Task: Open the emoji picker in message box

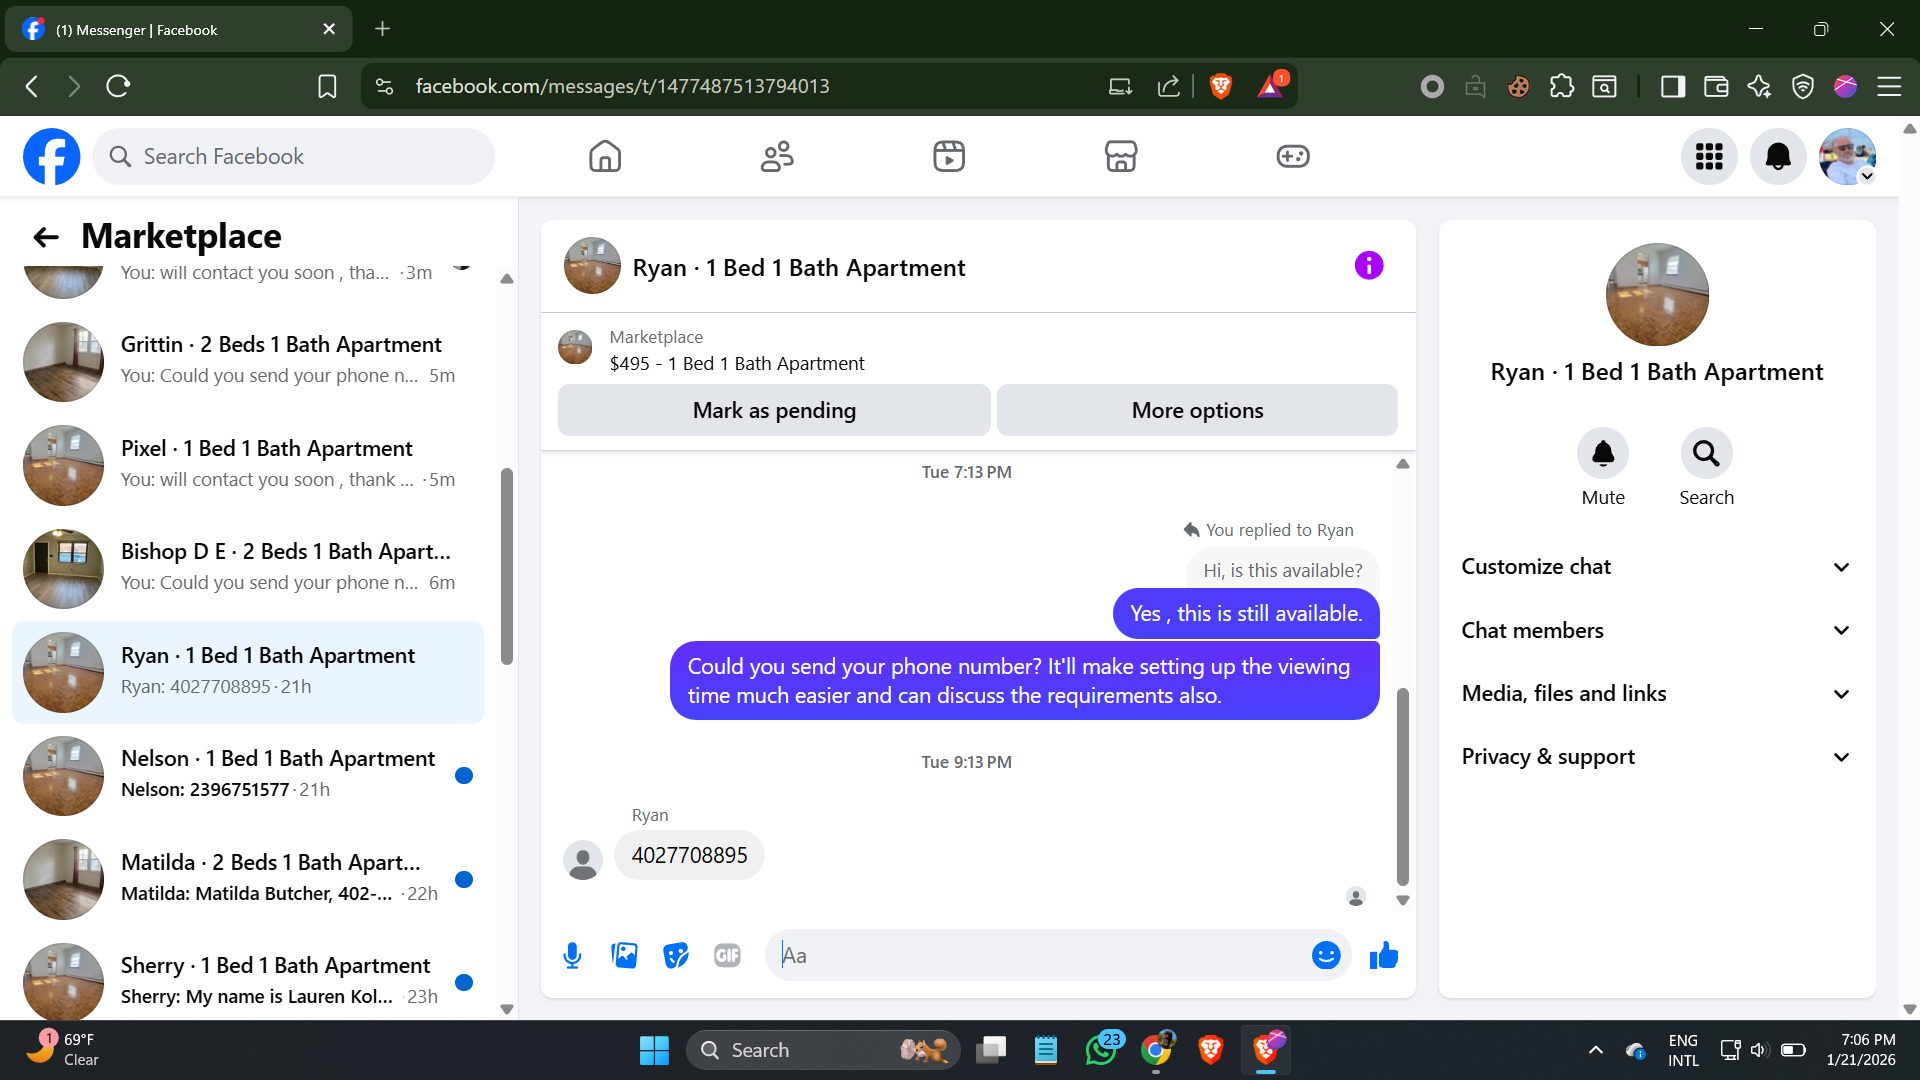Action: pyautogui.click(x=1325, y=956)
